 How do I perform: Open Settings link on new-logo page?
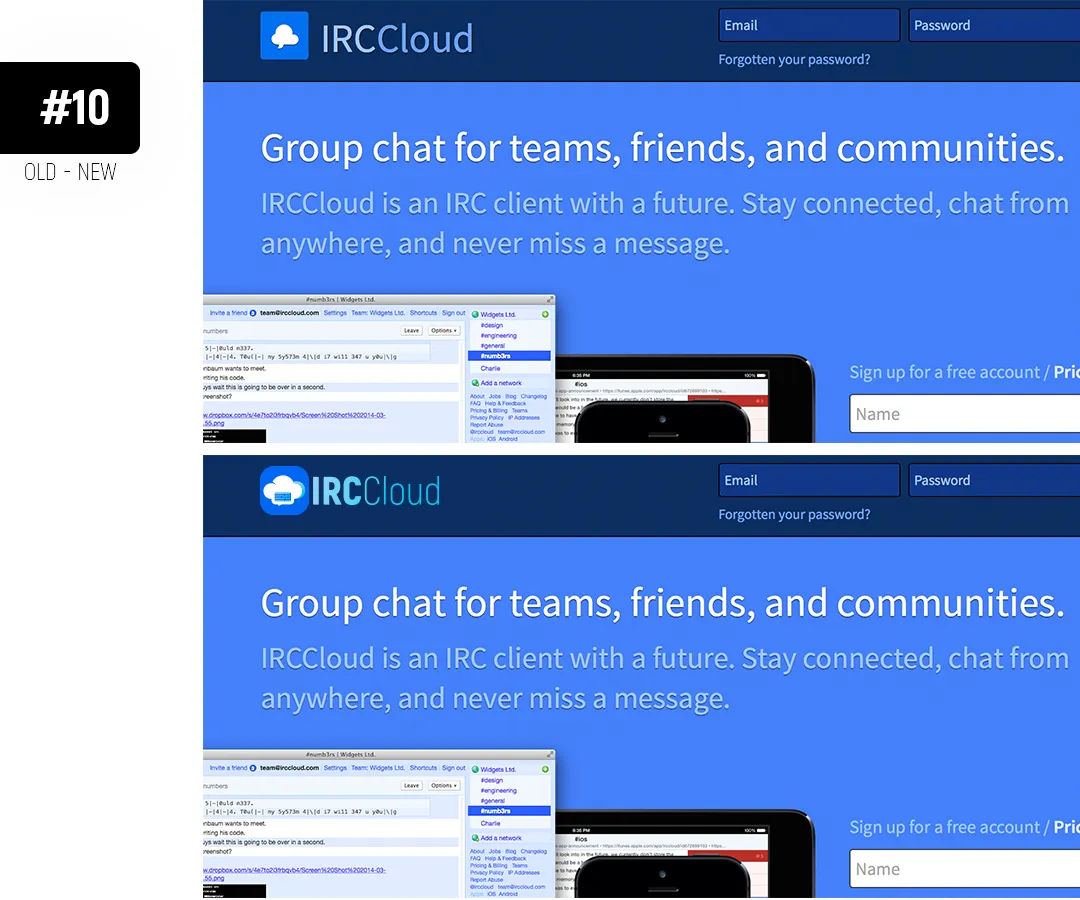tap(335, 768)
